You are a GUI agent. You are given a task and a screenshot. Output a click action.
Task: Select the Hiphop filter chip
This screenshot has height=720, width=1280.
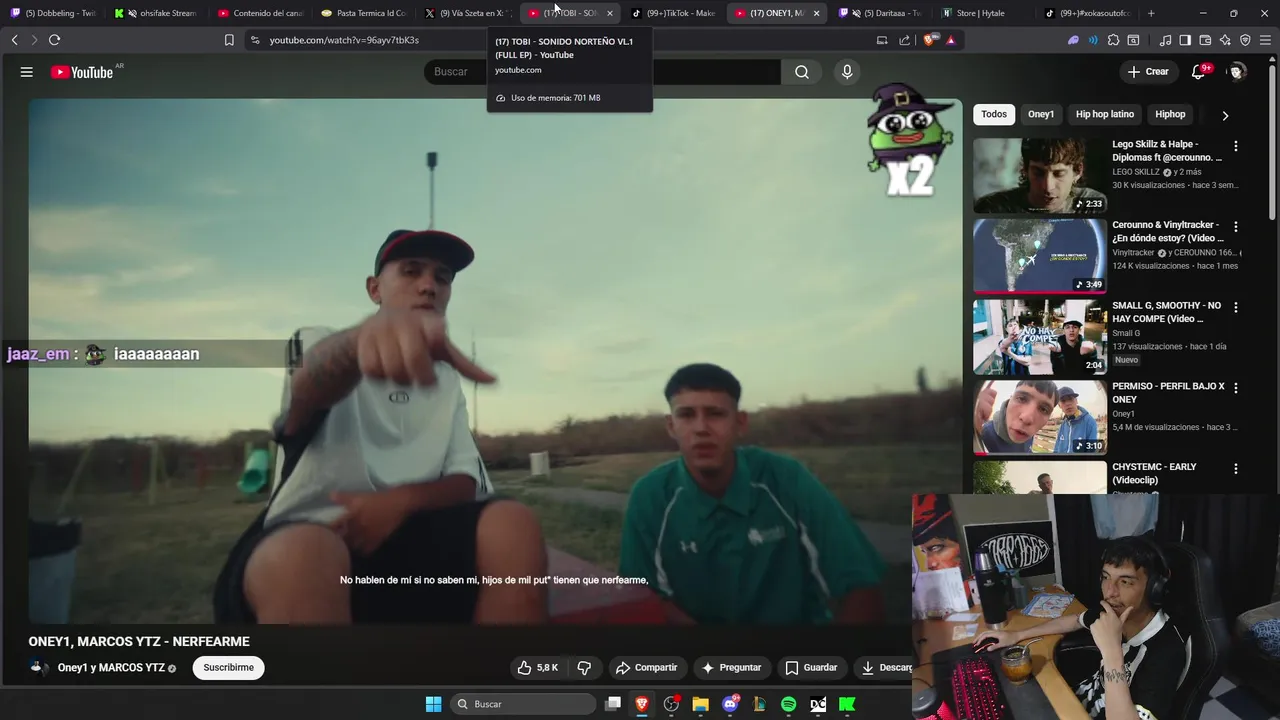click(1170, 114)
